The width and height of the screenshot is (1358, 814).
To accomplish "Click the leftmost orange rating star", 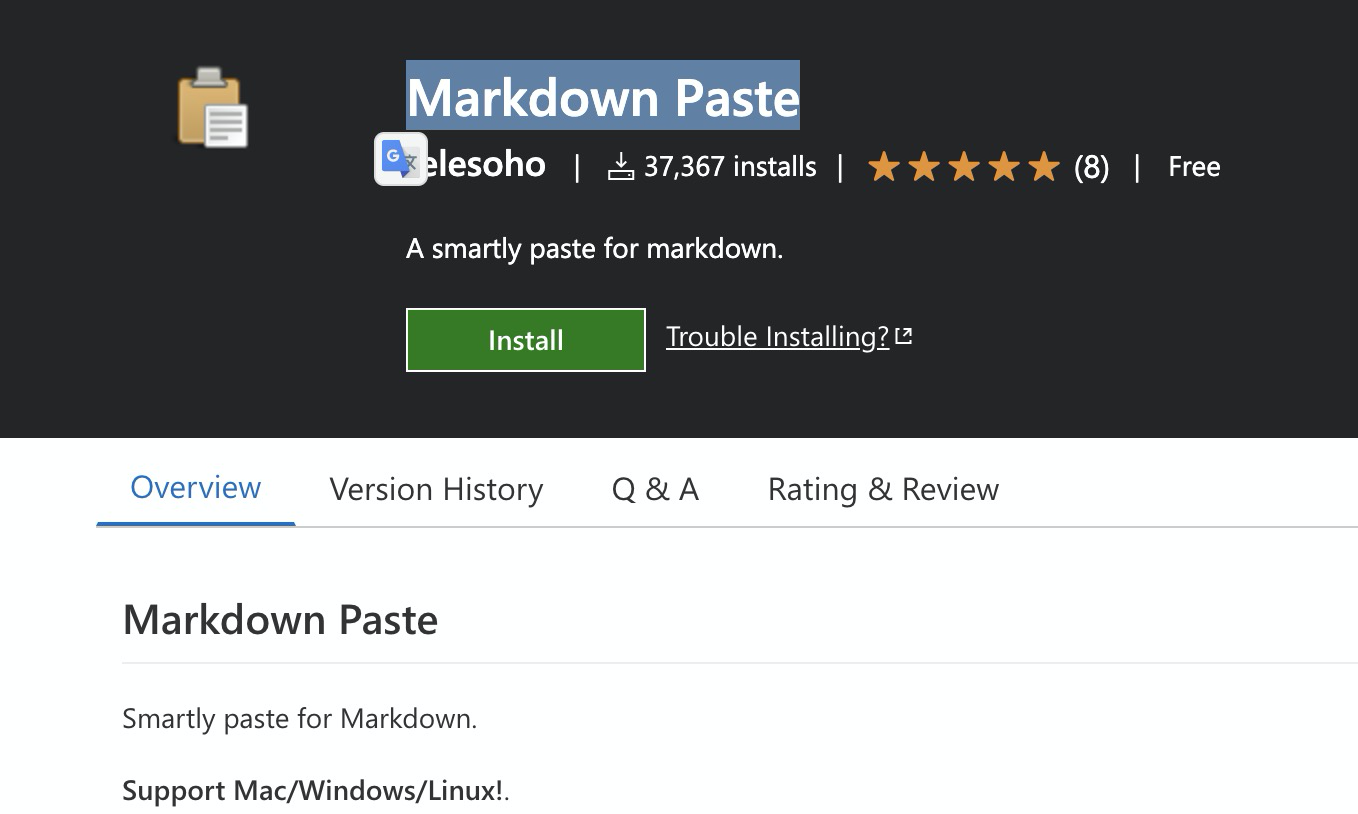I will pos(884,166).
